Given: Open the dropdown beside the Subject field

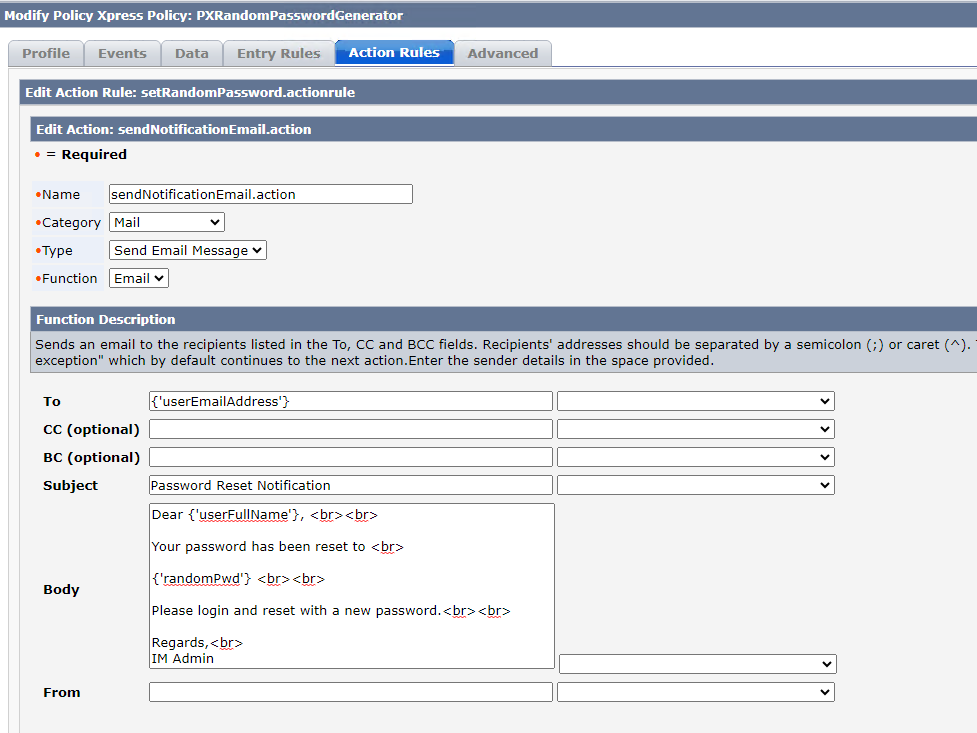Looking at the screenshot, I should point(695,486).
